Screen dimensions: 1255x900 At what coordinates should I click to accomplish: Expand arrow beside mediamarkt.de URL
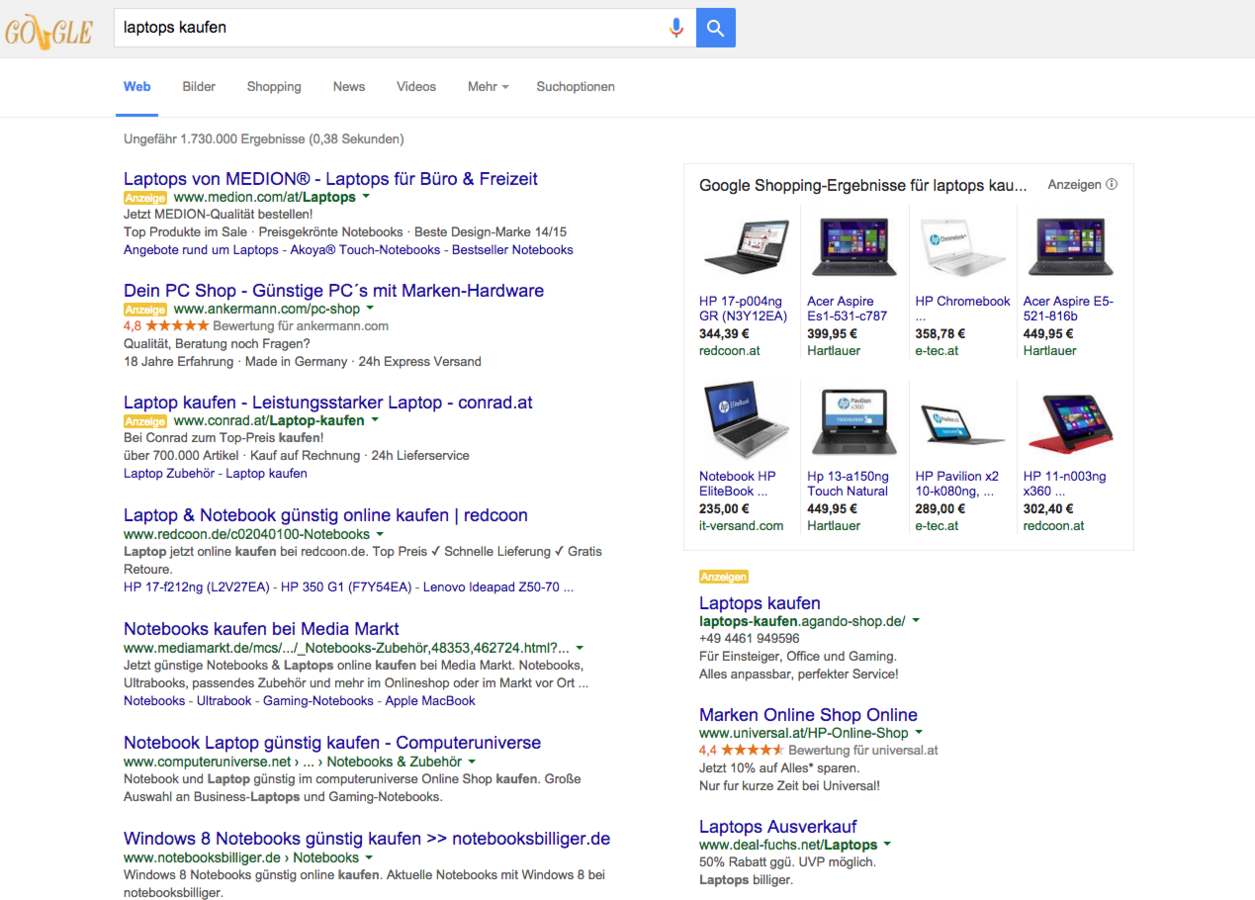tap(580, 648)
